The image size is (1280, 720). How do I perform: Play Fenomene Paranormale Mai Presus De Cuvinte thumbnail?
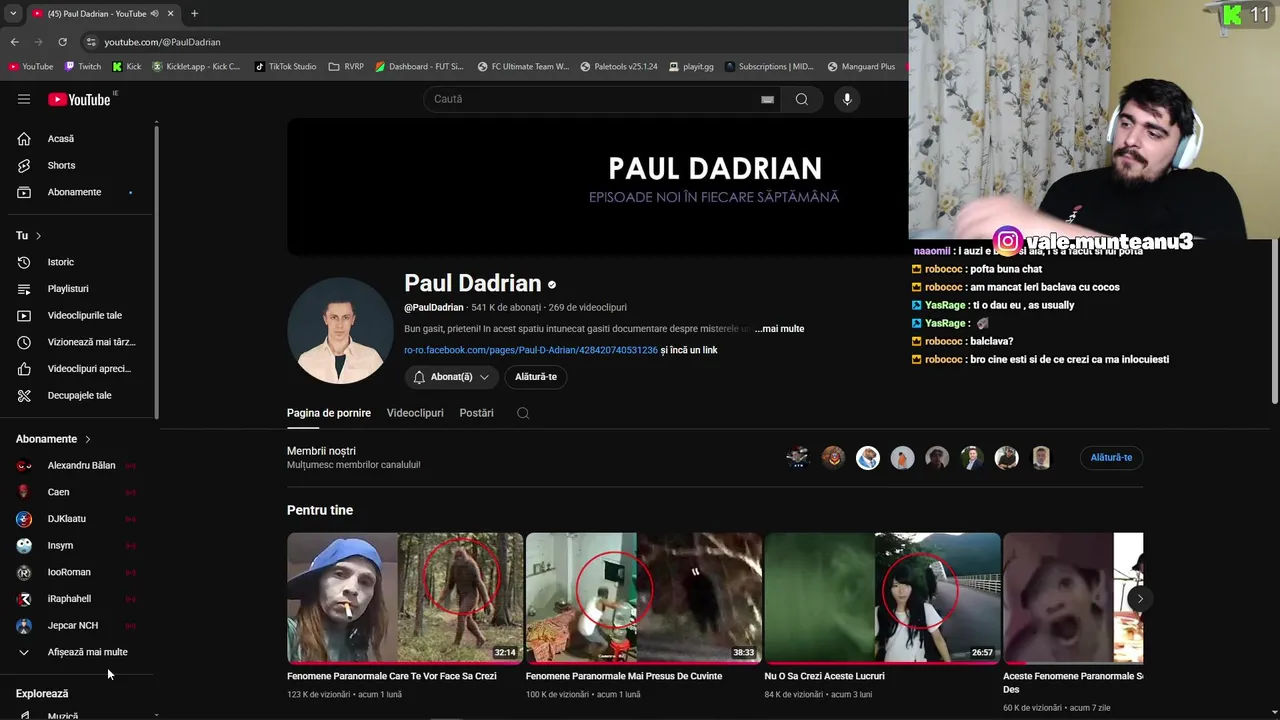pyautogui.click(x=644, y=598)
